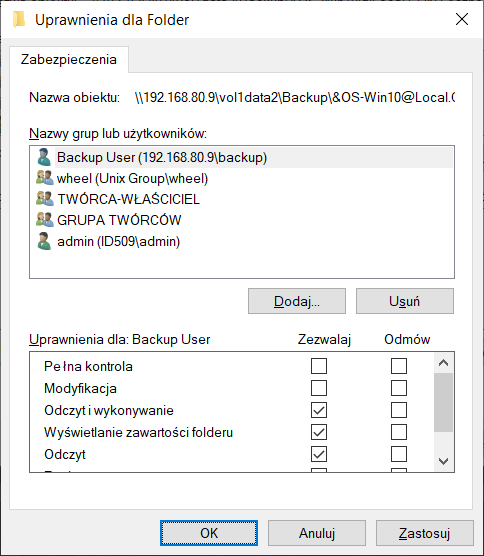This screenshot has height=556, width=484.
Task: Toggle allow Wyświetlanie zawartości folderu
Action: 319,432
